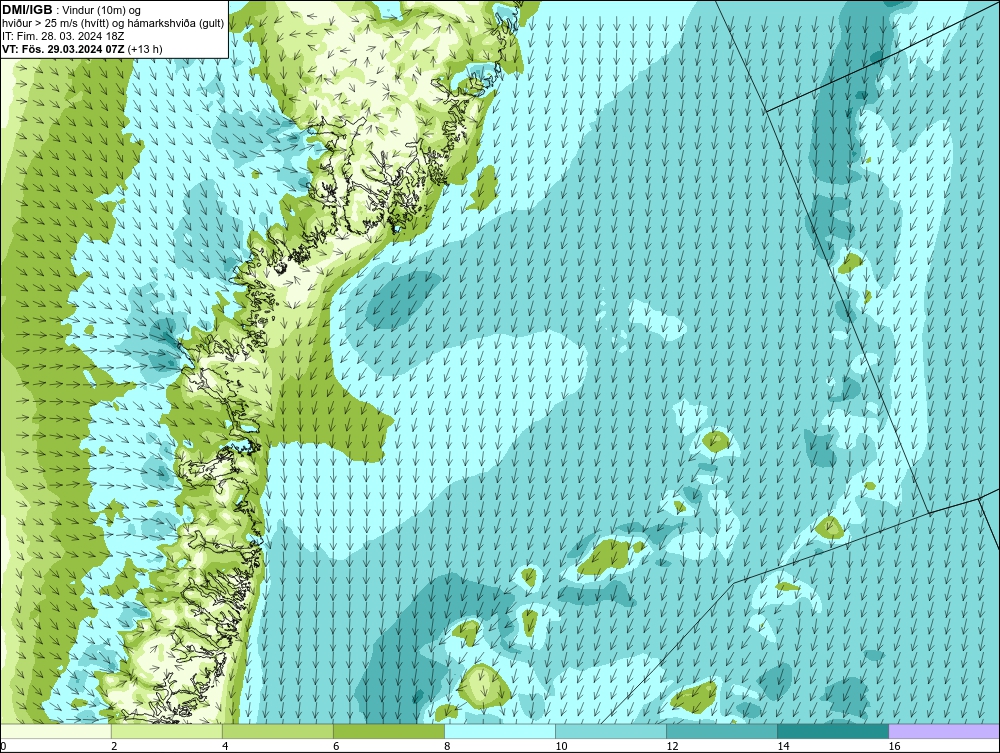This screenshot has height=753, width=1000.
Task: Click the 0–2 m/s pale cream legend swatch
Action: pos(55,731)
